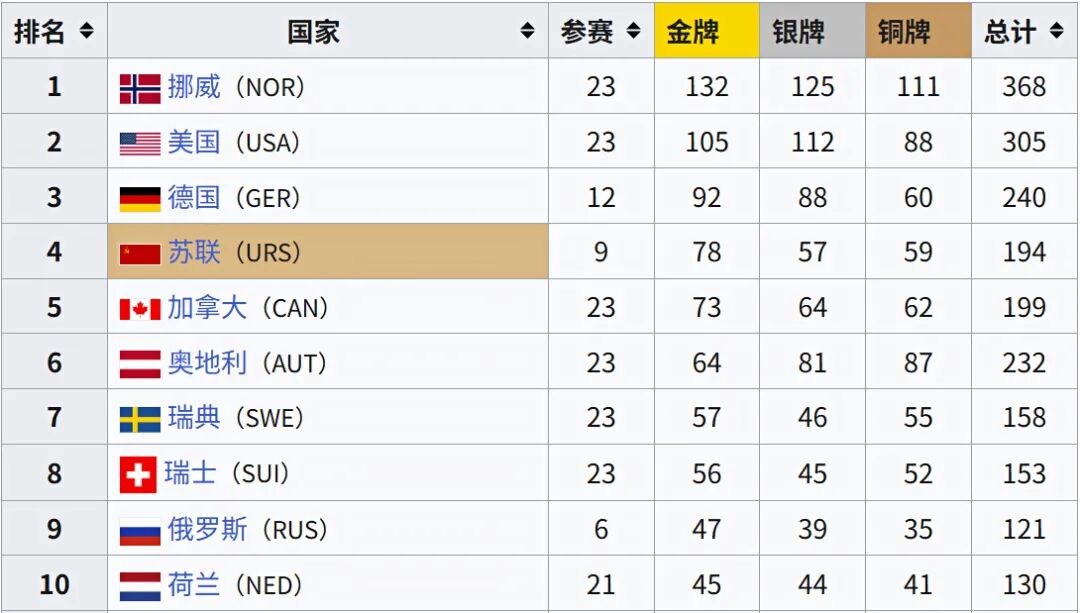Screen dimensions: 1080x613
Task: Click the Germany flag icon
Action: [140, 198]
